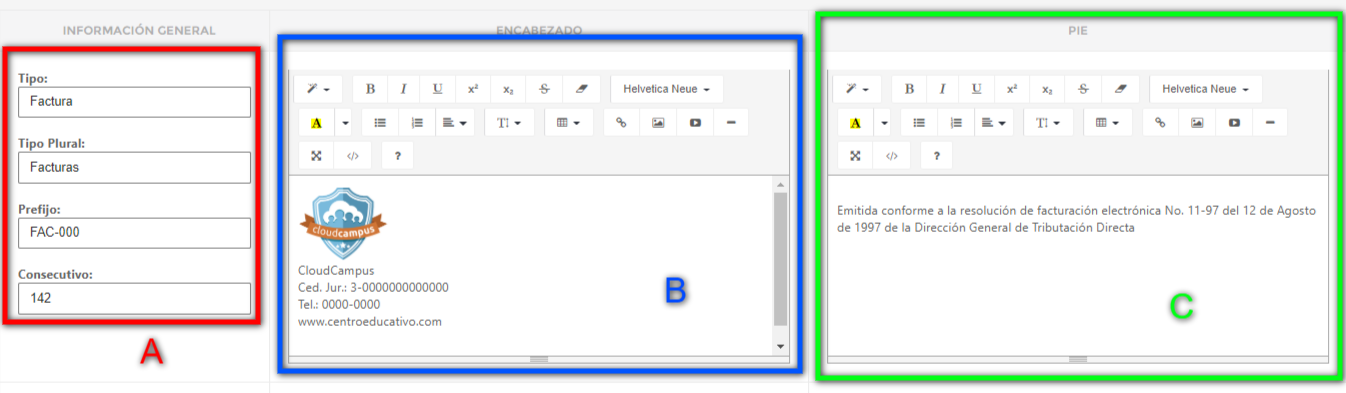The image size is (1346, 393).
Task: Insert a video in the Encabezado editor
Action: [x=695, y=122]
